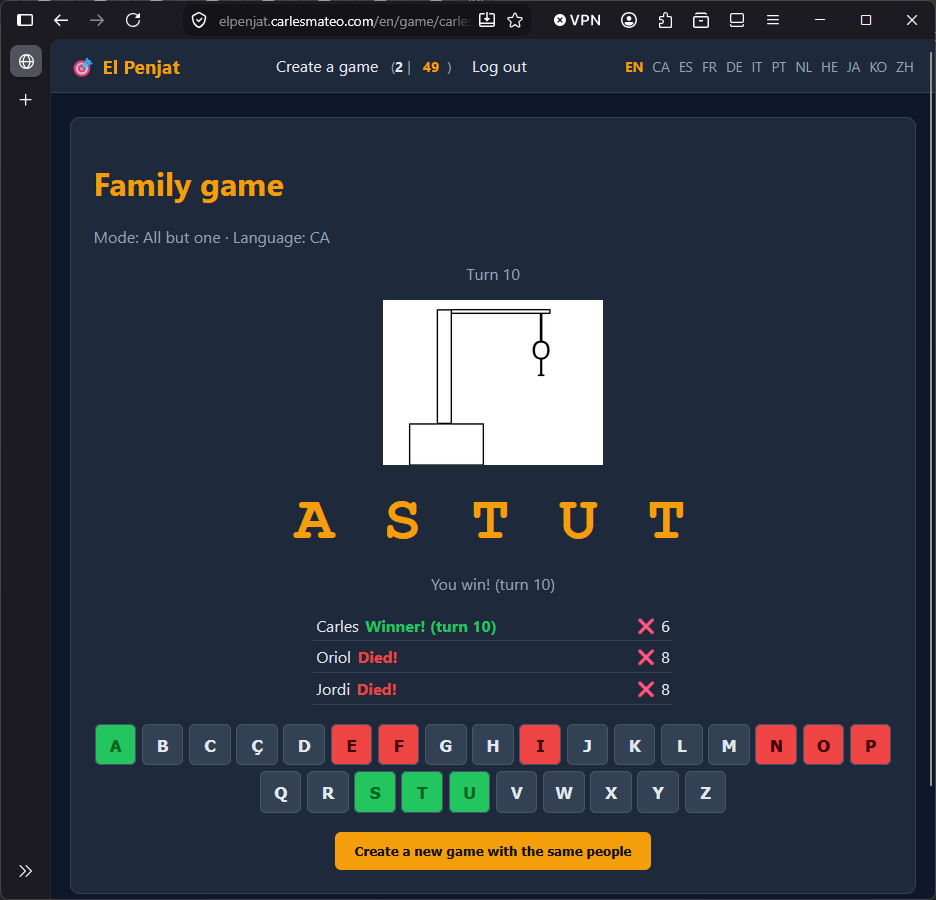Click the letter Q key
This screenshot has height=900, width=936.
click(281, 792)
